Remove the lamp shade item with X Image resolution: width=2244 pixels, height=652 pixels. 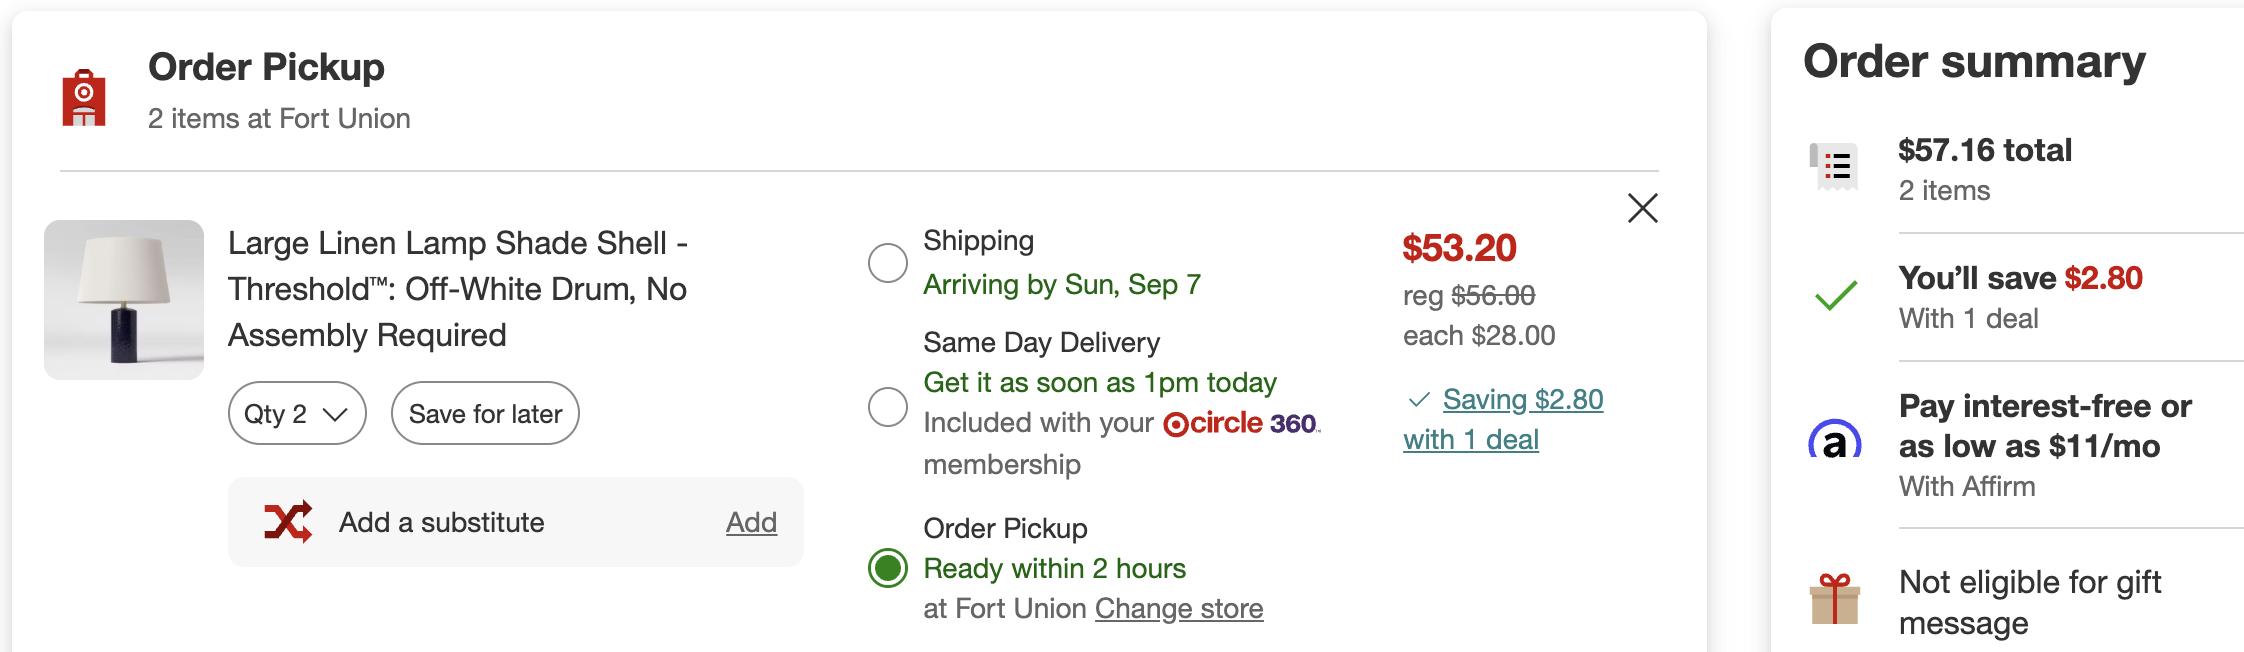click(x=1642, y=208)
